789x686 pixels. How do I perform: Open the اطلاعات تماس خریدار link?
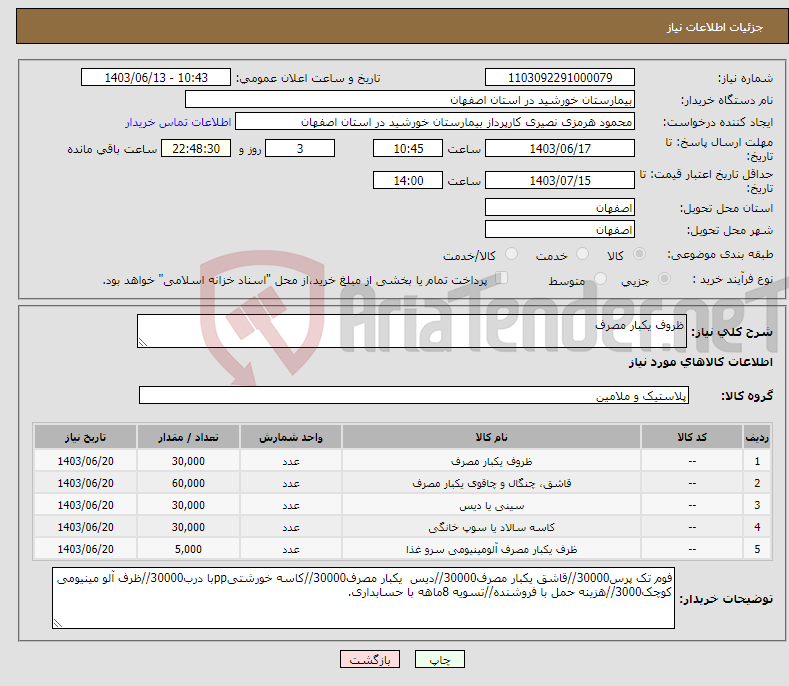pos(178,122)
